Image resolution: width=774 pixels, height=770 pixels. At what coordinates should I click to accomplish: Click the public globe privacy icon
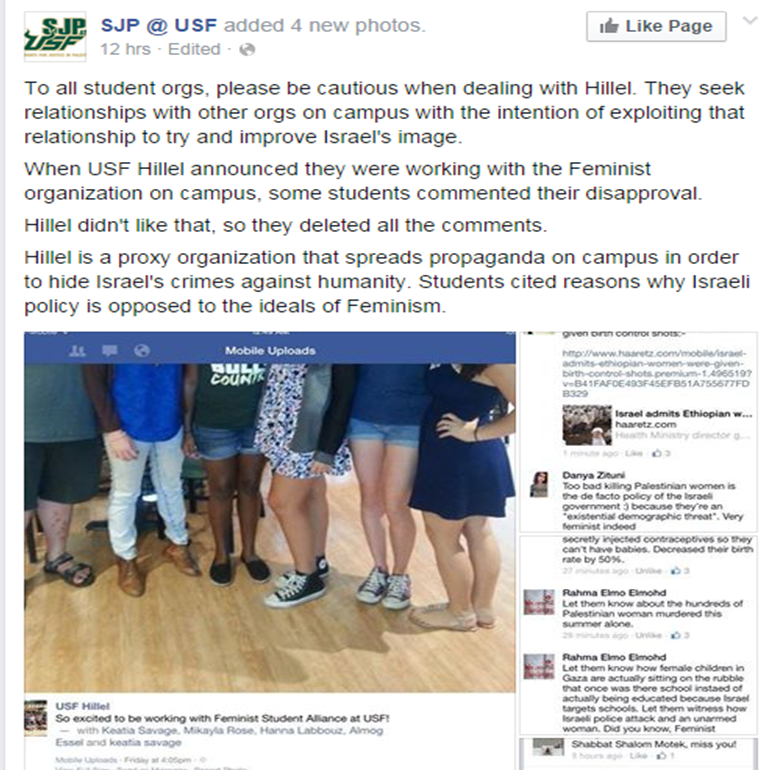[247, 49]
